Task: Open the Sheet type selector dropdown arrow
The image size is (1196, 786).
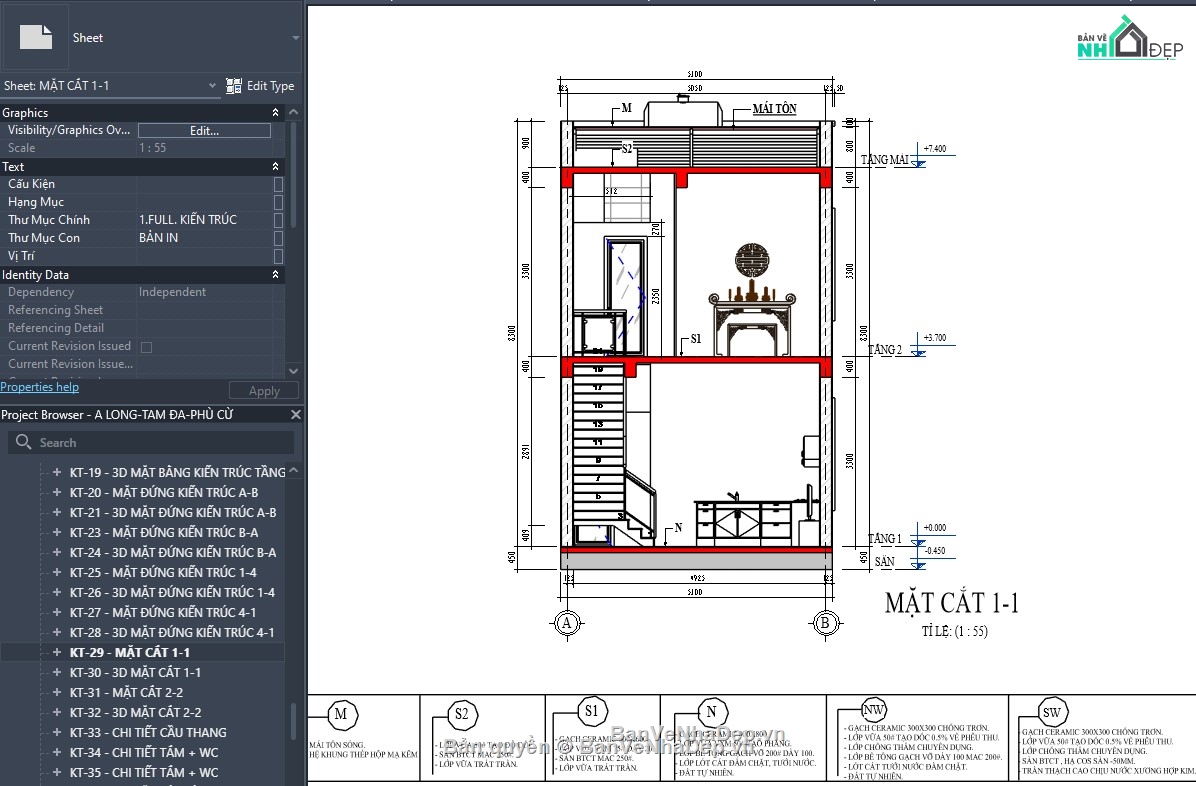Action: [295, 37]
